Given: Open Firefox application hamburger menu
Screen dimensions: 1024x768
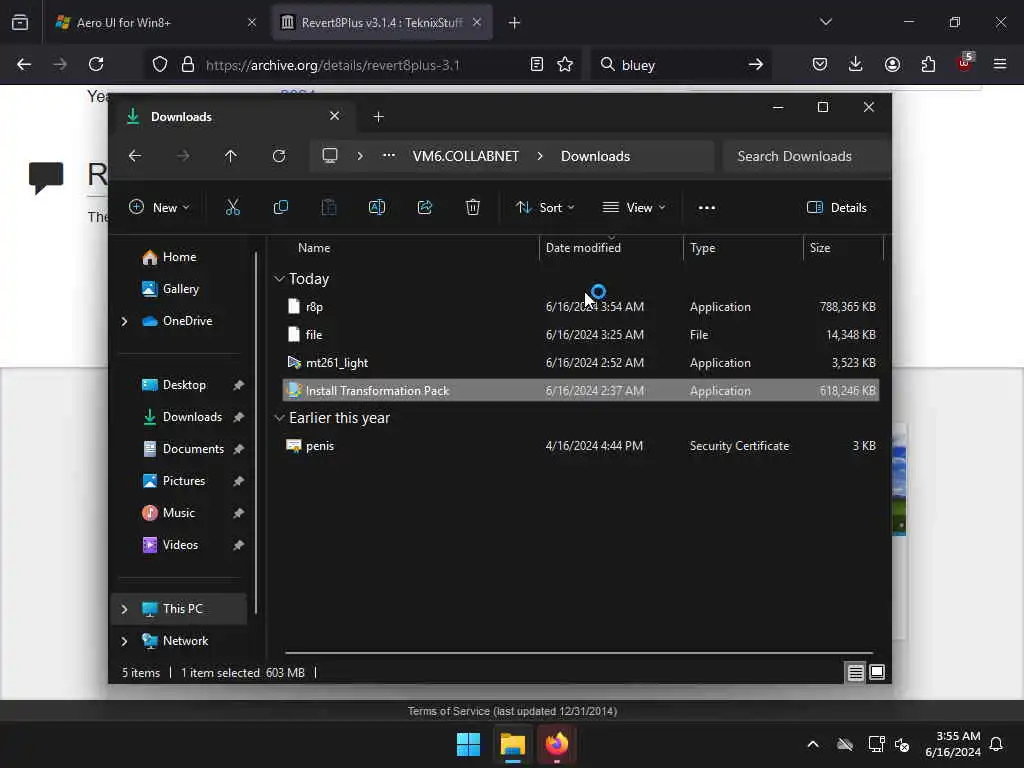Looking at the screenshot, I should [999, 64].
